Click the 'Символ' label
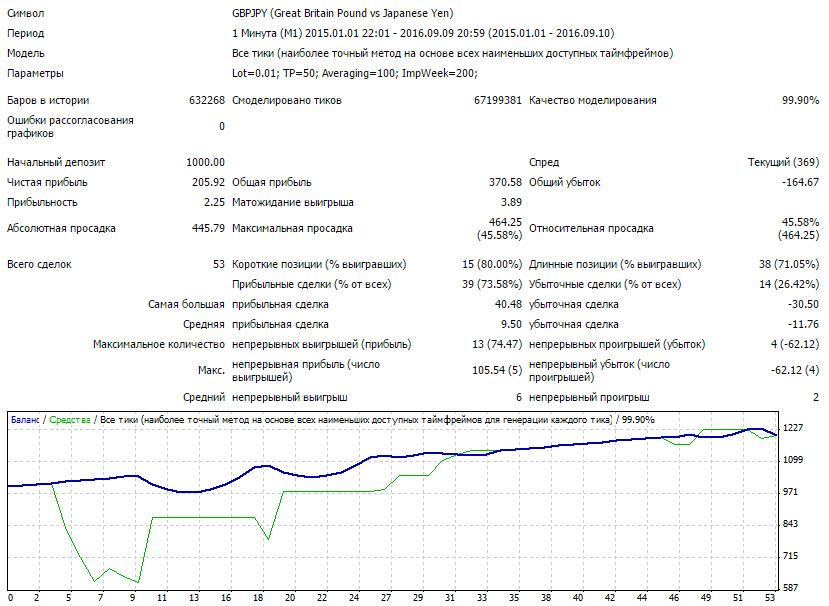829x606 pixels. [x=25, y=13]
